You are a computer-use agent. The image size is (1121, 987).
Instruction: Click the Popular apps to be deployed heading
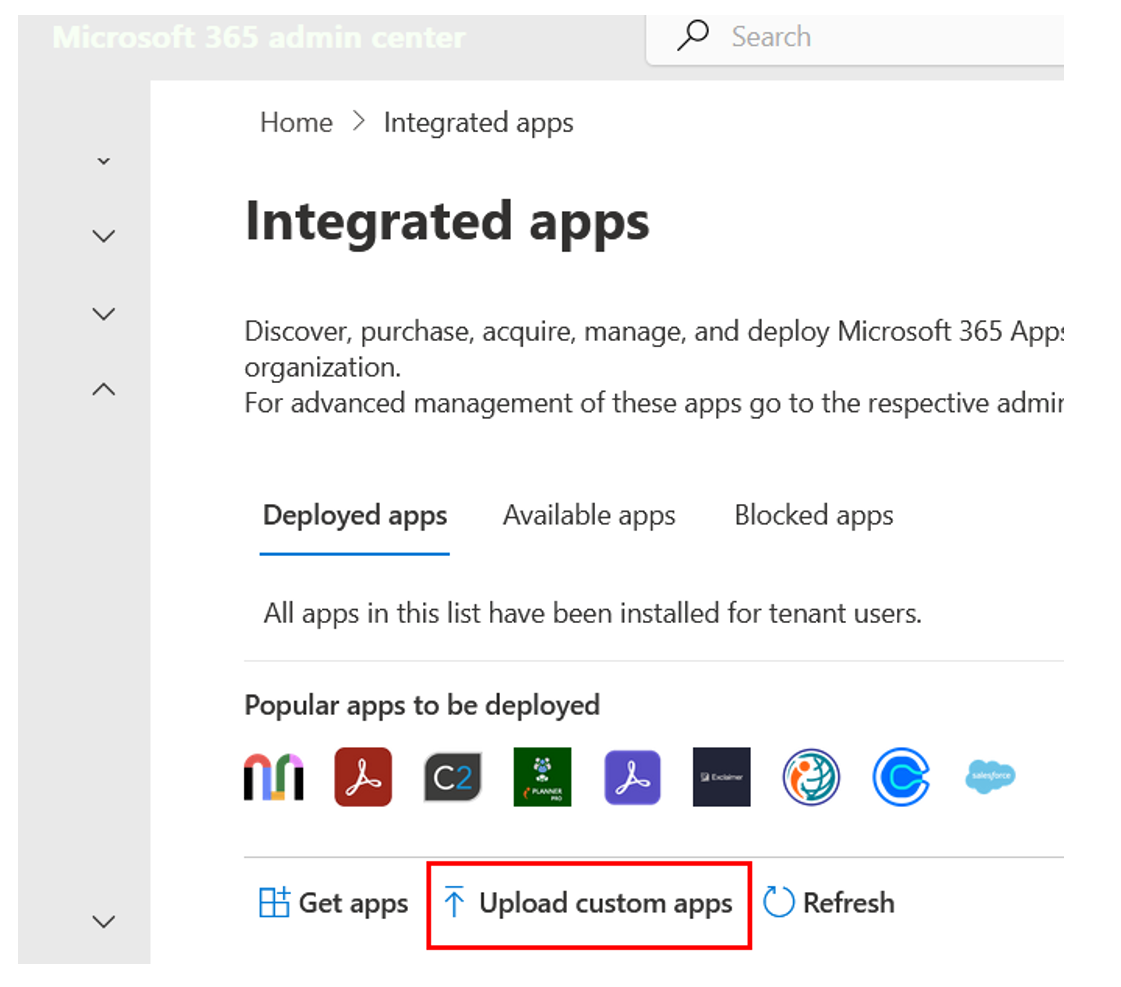pos(422,706)
